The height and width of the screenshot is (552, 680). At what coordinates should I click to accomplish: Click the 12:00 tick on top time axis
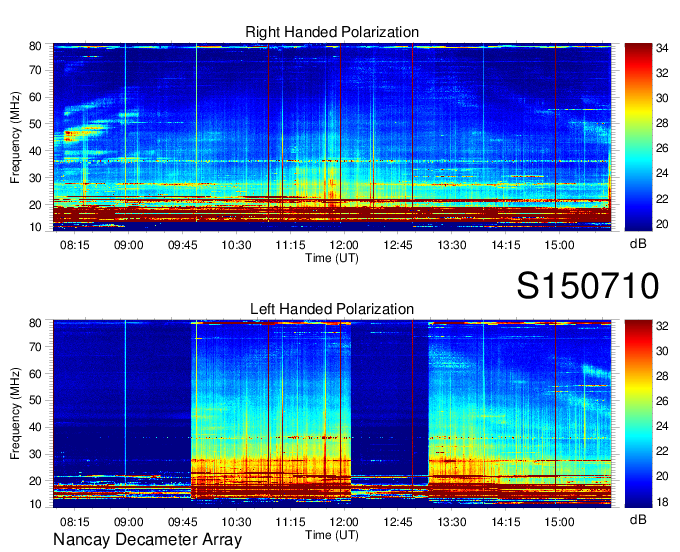pyautogui.click(x=344, y=245)
